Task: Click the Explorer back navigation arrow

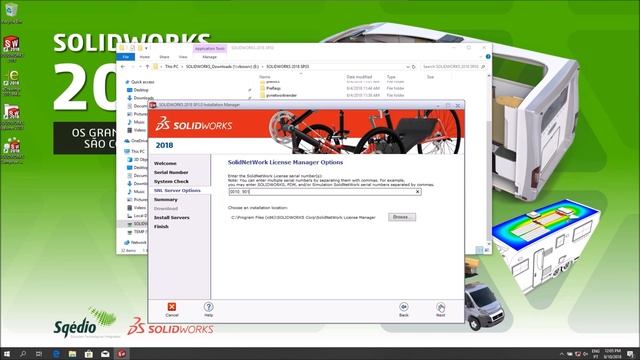Action: coord(123,67)
